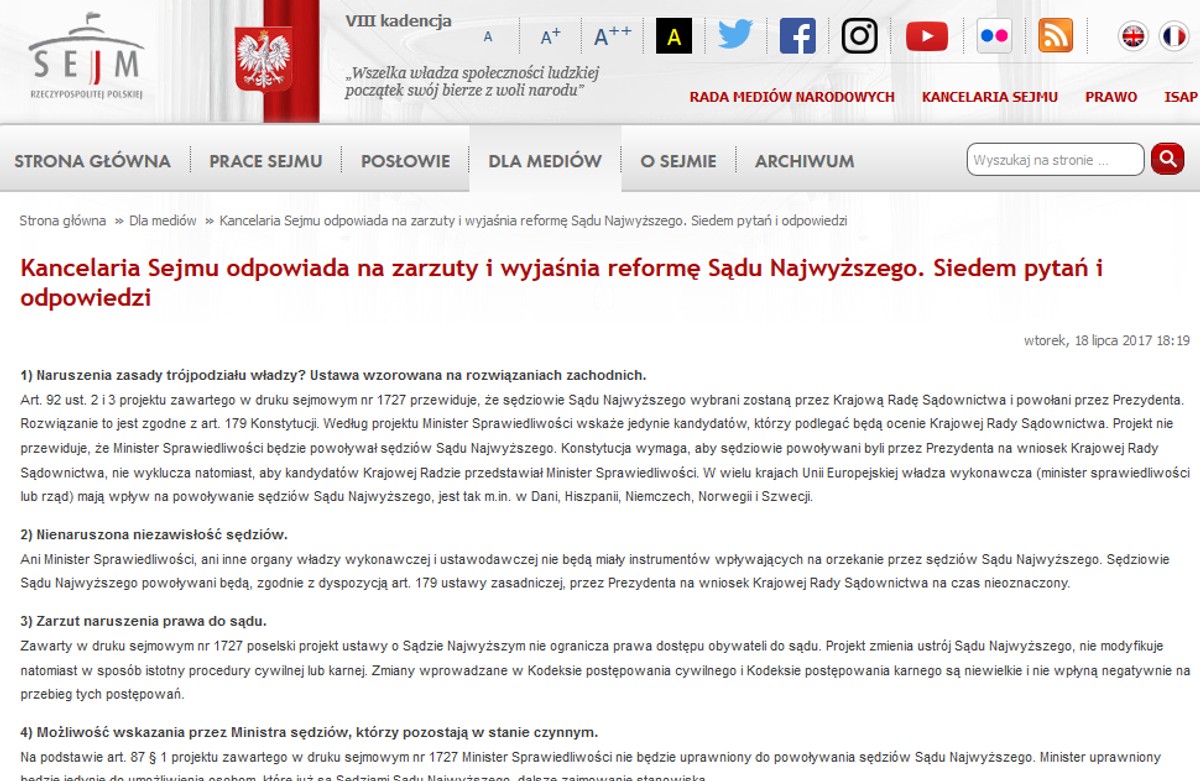Click heading '2) Nienaruszona niezawisłość sędziów.'
This screenshot has height=781, width=1200.
(153, 534)
